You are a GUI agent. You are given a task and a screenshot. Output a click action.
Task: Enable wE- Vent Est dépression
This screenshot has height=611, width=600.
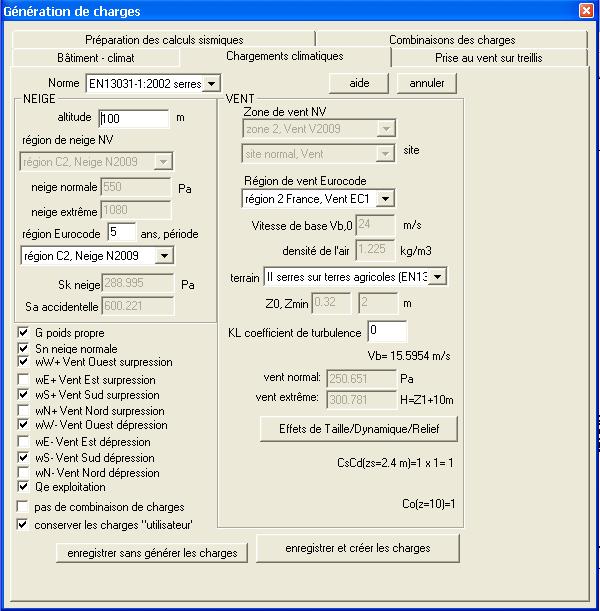pyautogui.click(x=23, y=441)
